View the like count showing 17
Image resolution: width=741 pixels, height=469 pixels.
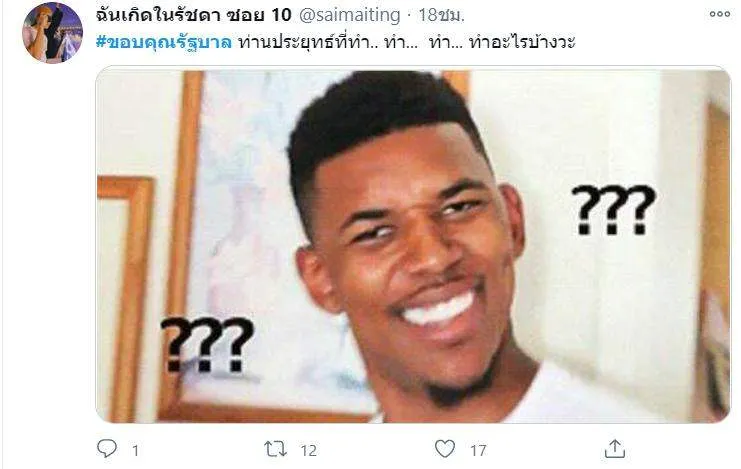point(478,451)
